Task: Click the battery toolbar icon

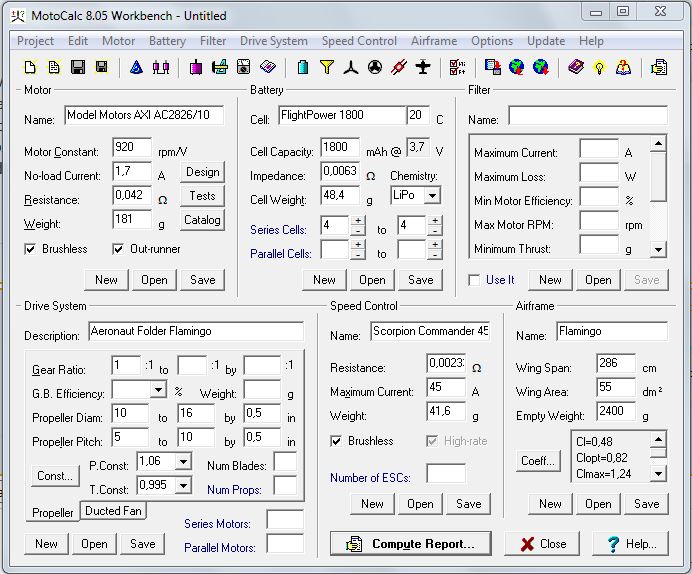Action: pyautogui.click(x=302, y=67)
